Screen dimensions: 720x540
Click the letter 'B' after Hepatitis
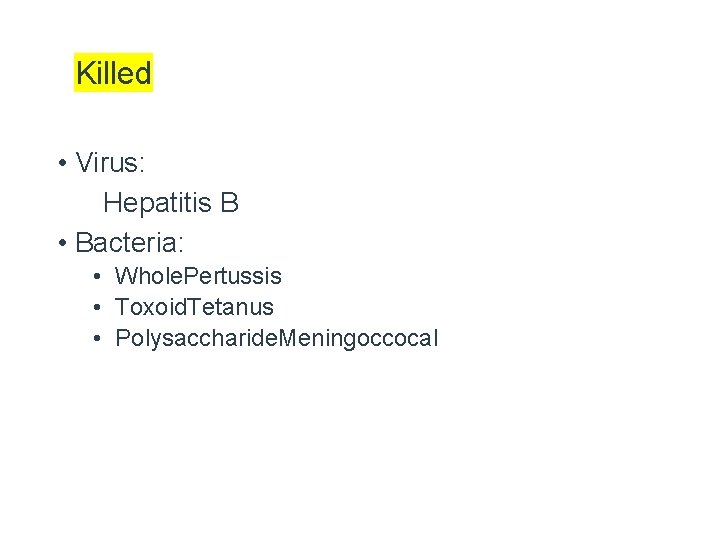[x=229, y=203]
